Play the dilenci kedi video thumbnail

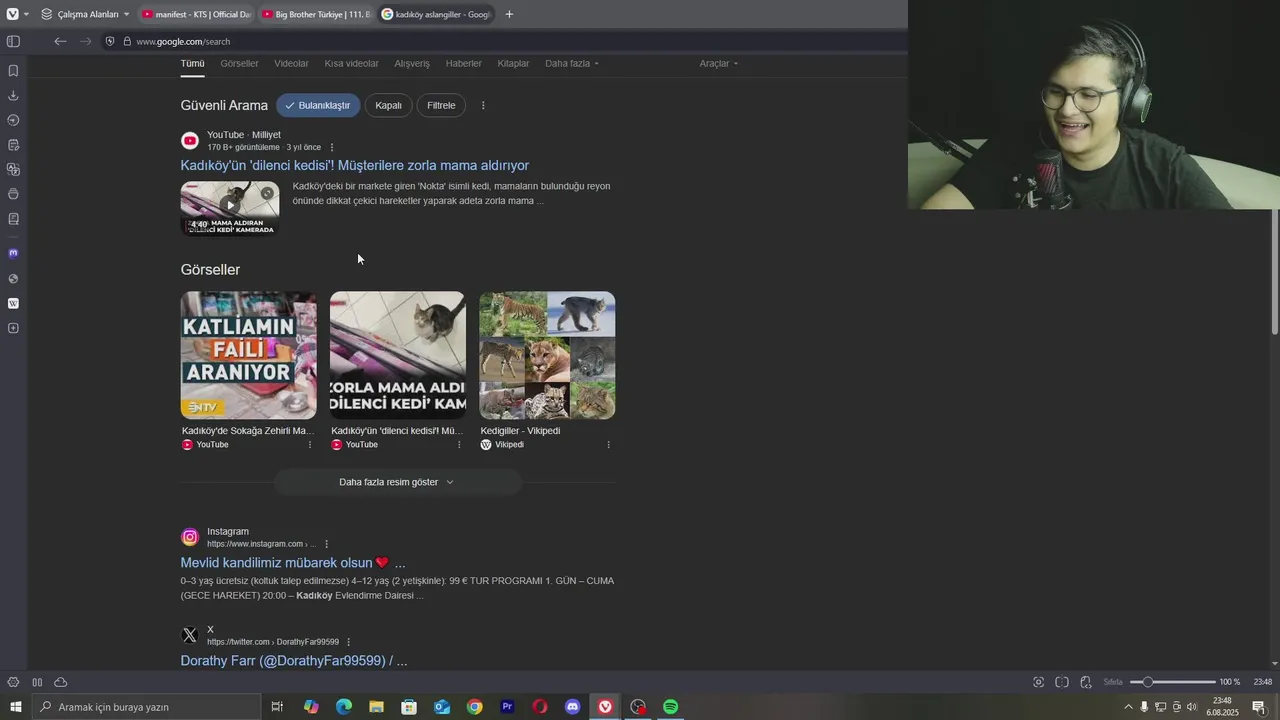click(x=230, y=208)
